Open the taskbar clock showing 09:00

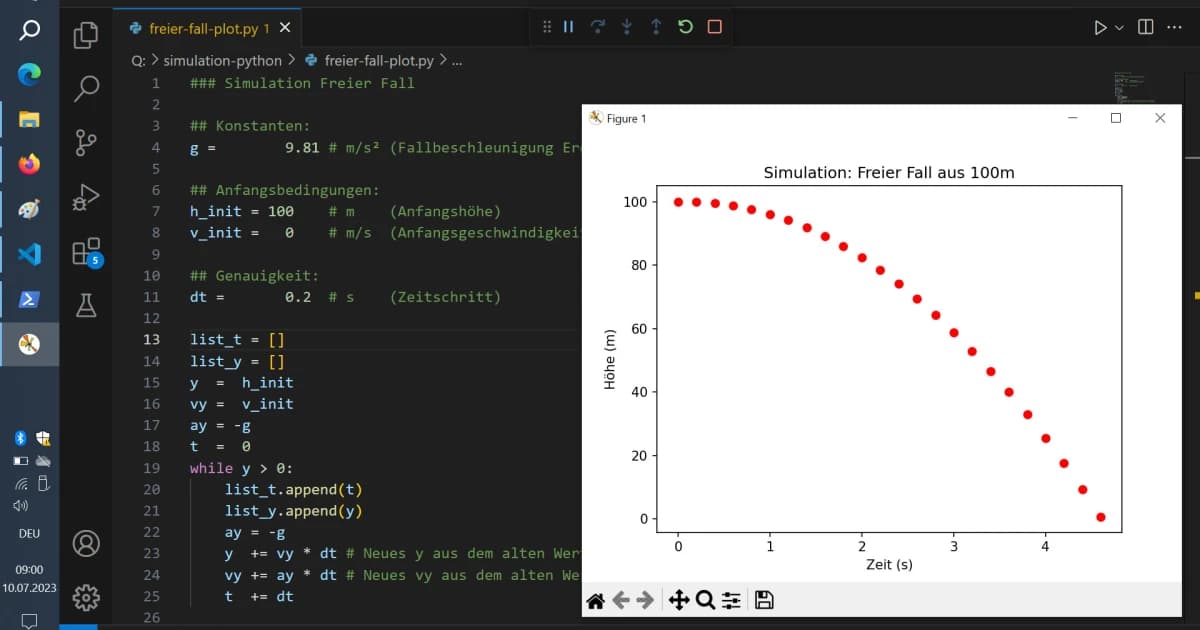(29, 577)
